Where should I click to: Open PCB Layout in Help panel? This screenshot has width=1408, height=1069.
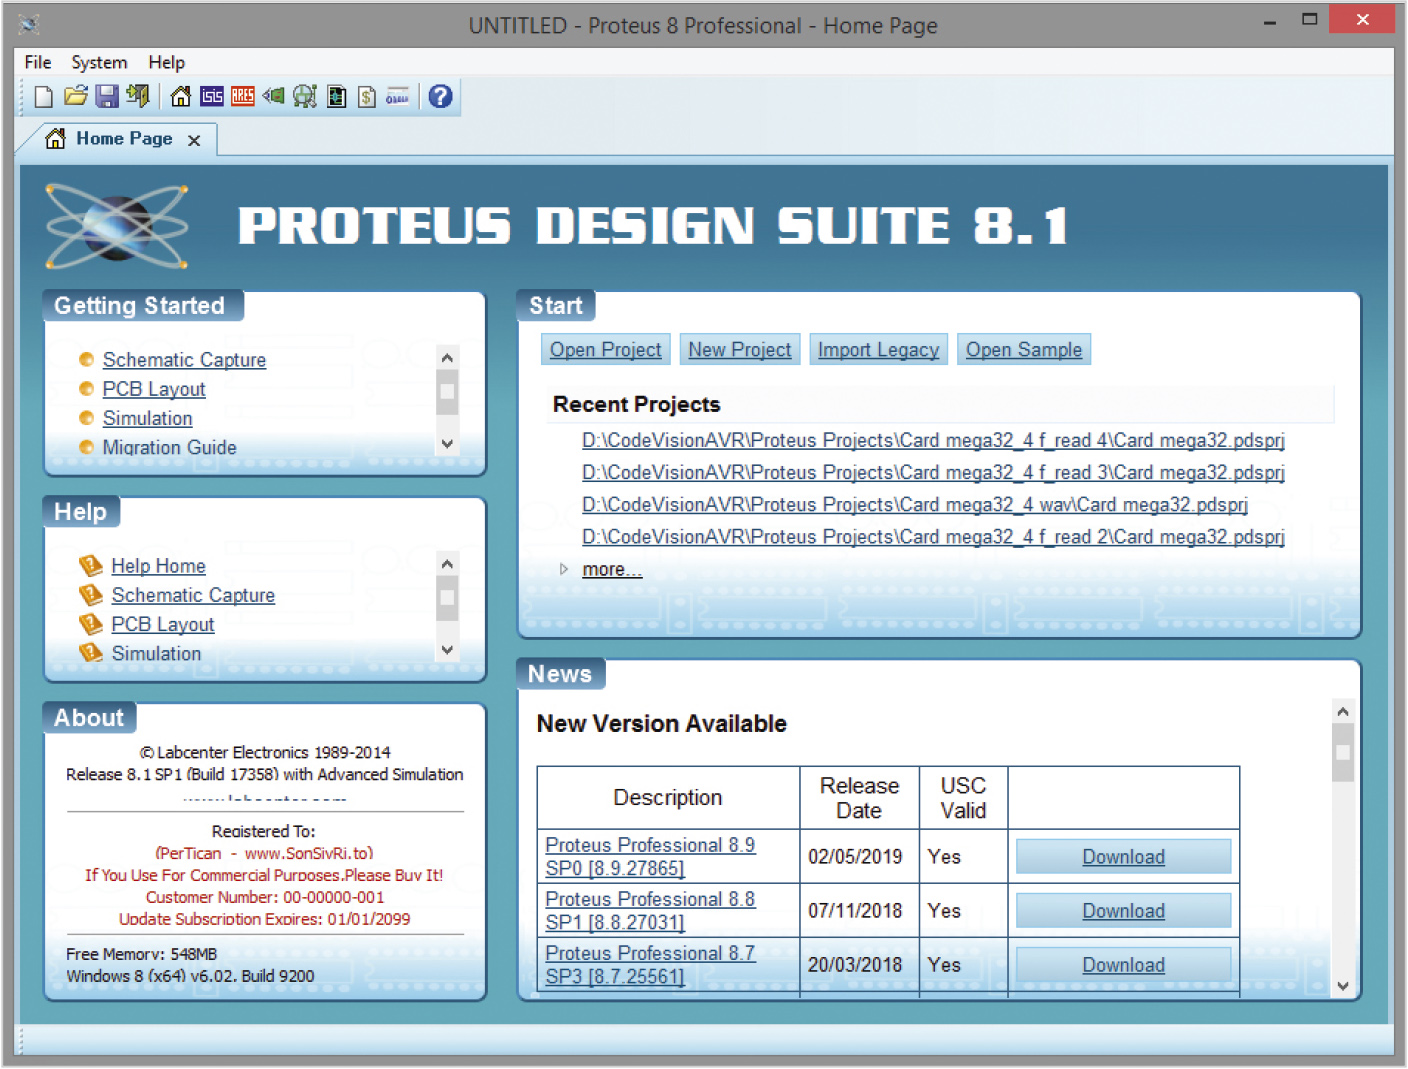coord(163,624)
